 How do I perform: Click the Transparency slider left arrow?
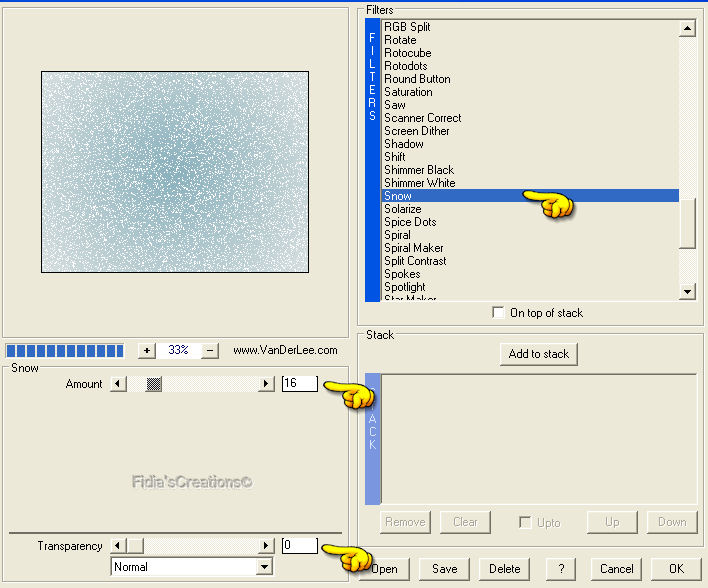click(x=118, y=546)
